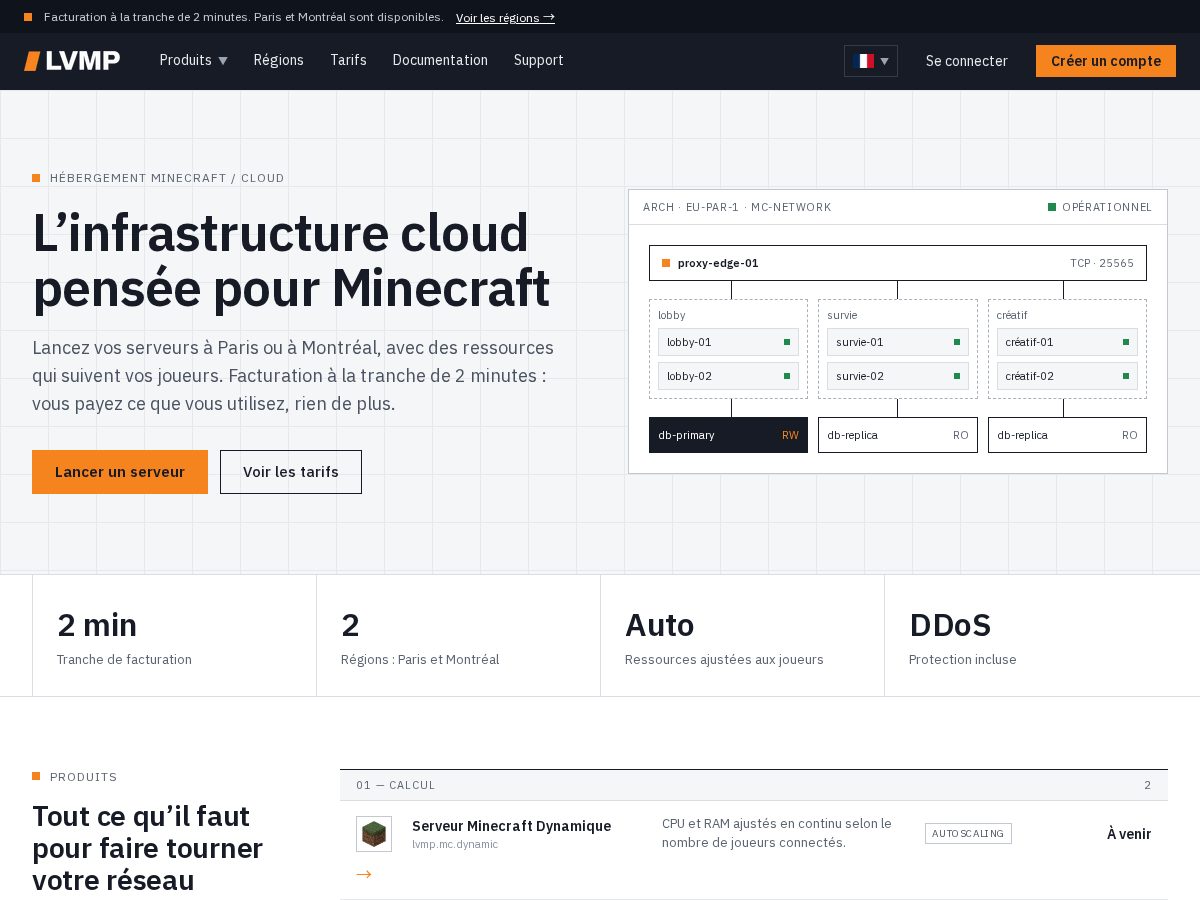Click the Auto resources stat
Screen dimensions: 1200x900
pos(742,636)
